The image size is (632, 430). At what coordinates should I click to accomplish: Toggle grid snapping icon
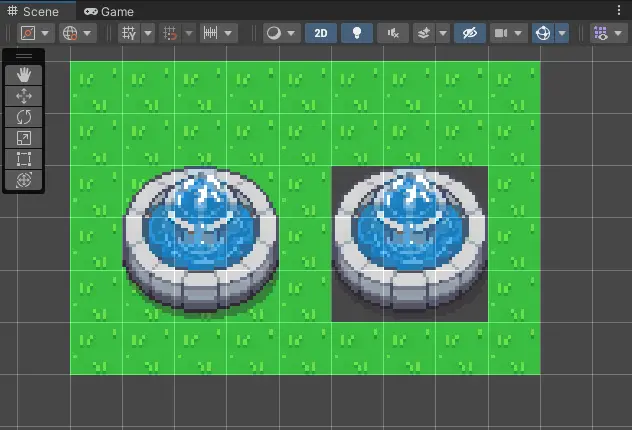170,33
